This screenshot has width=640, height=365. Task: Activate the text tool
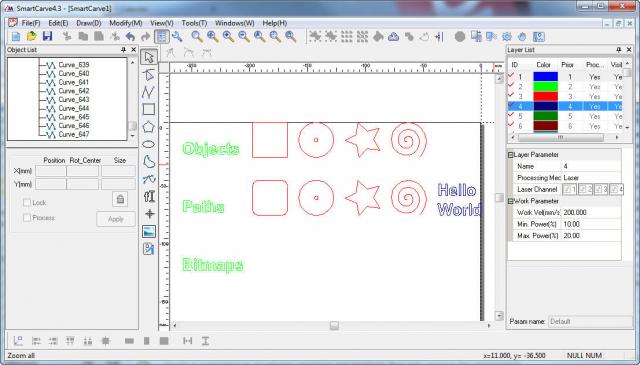pyautogui.click(x=149, y=196)
